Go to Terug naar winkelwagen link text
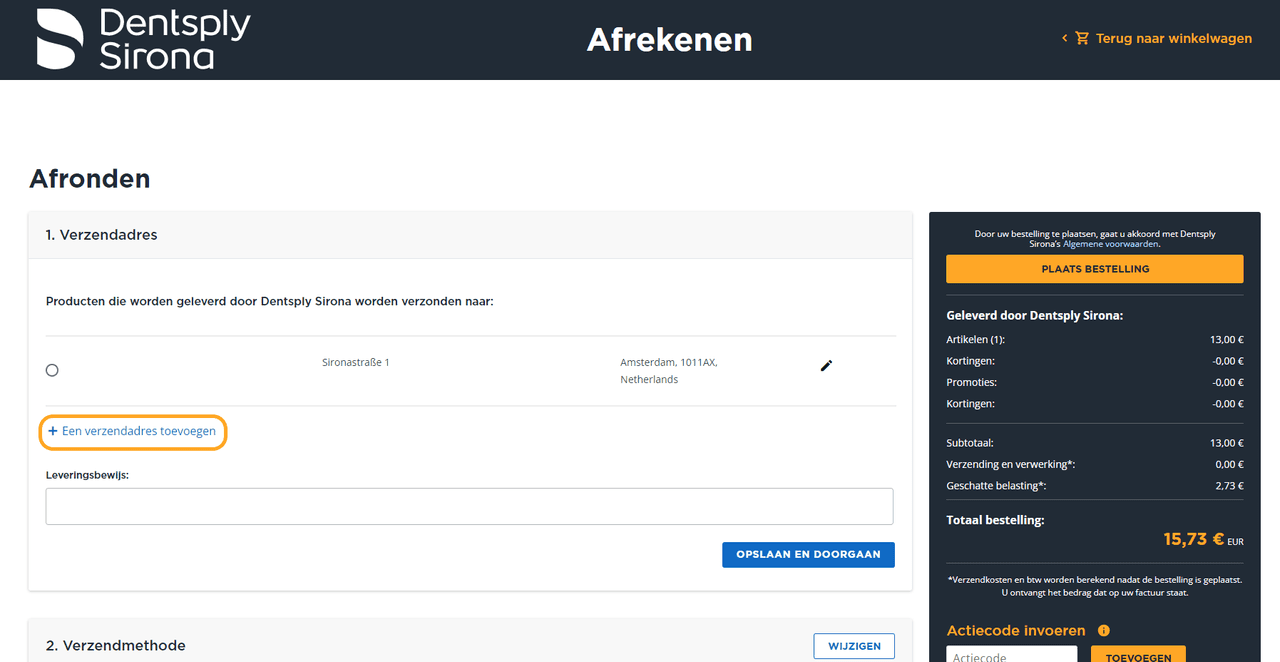The image size is (1280, 662). click(1173, 39)
